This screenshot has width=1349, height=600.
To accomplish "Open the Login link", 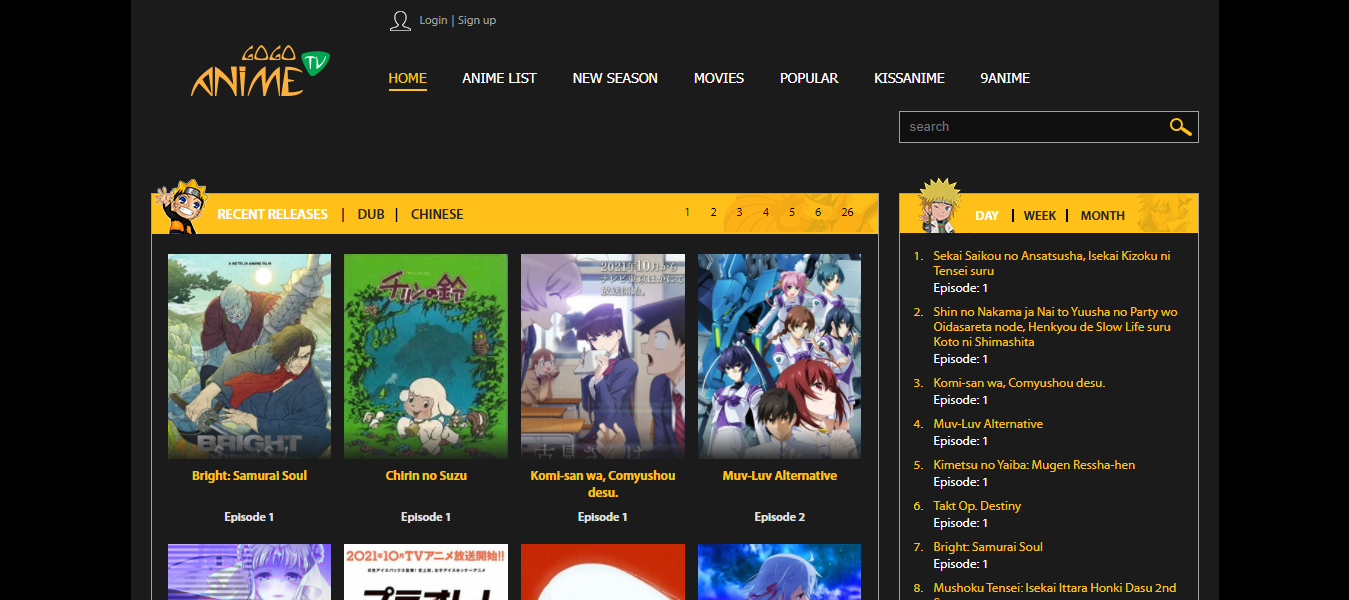I will click(x=433, y=20).
